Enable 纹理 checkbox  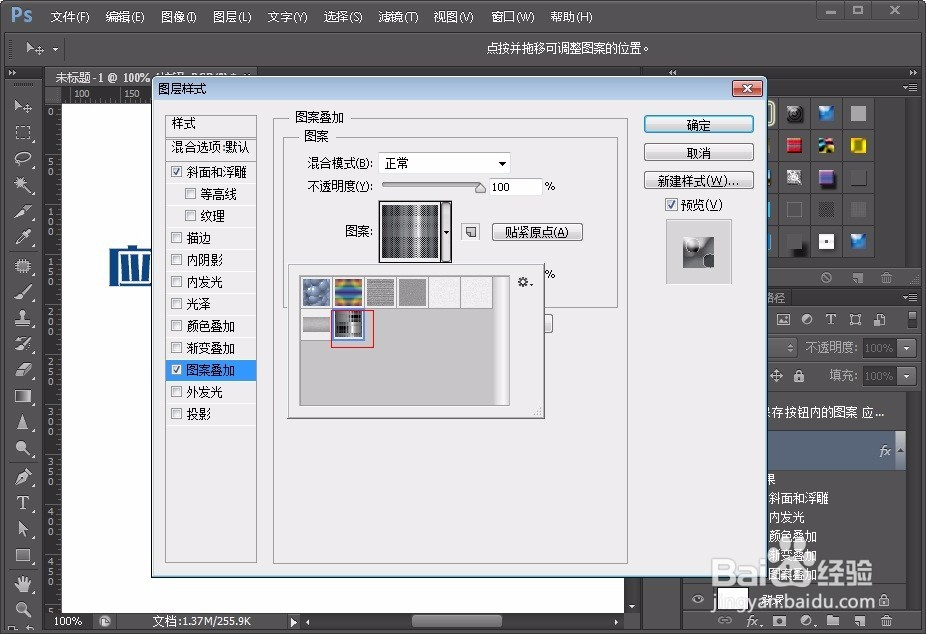pos(190,215)
